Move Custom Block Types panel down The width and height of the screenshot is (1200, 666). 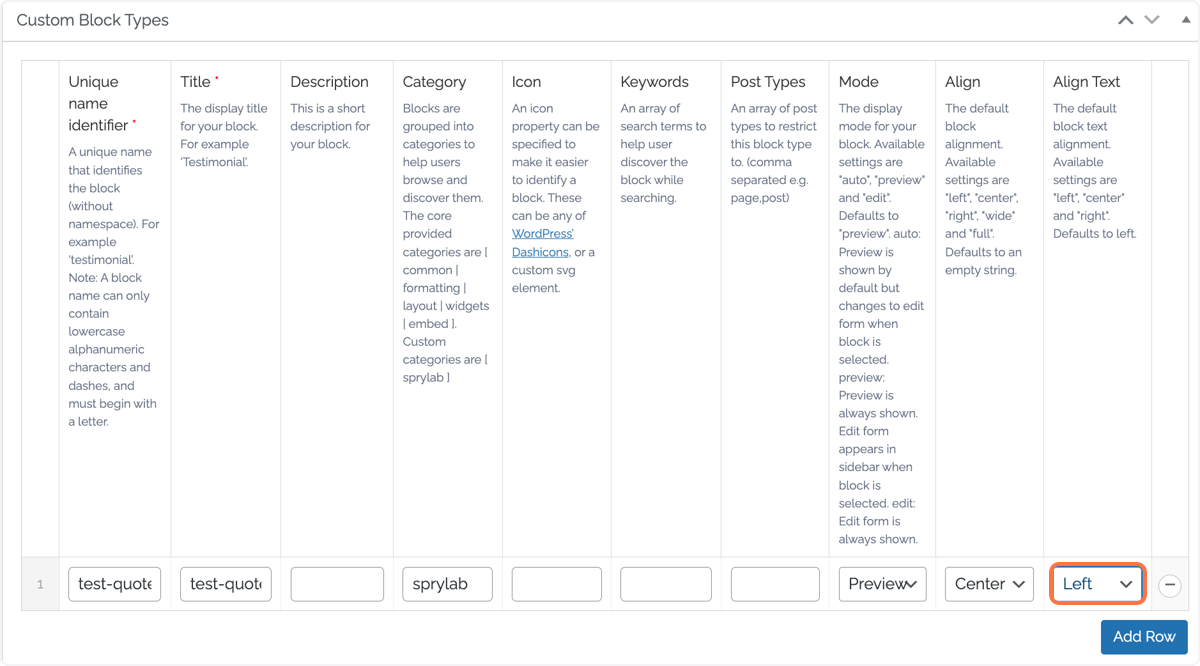[1152, 20]
